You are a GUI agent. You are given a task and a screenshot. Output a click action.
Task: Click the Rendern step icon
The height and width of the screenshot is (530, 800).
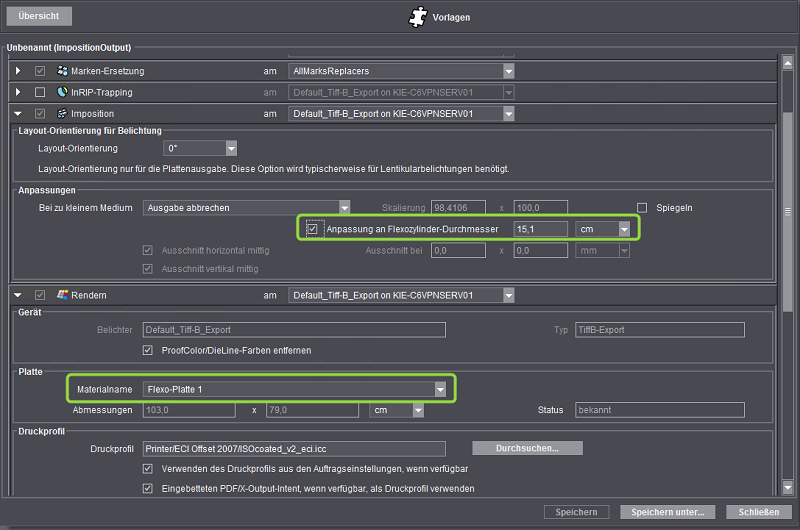coord(62,295)
